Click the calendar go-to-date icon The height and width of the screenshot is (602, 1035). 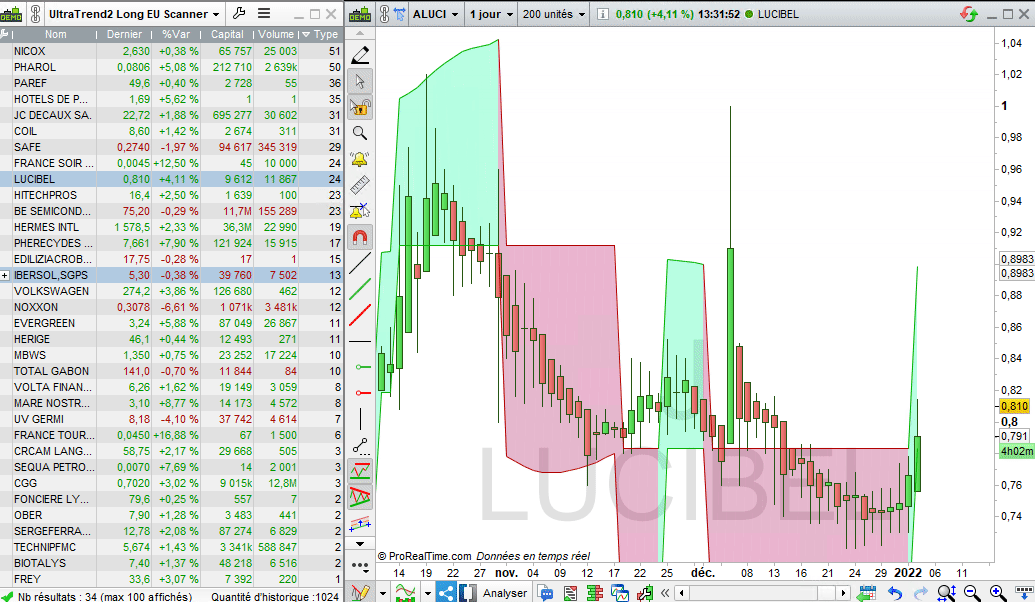coord(866,593)
